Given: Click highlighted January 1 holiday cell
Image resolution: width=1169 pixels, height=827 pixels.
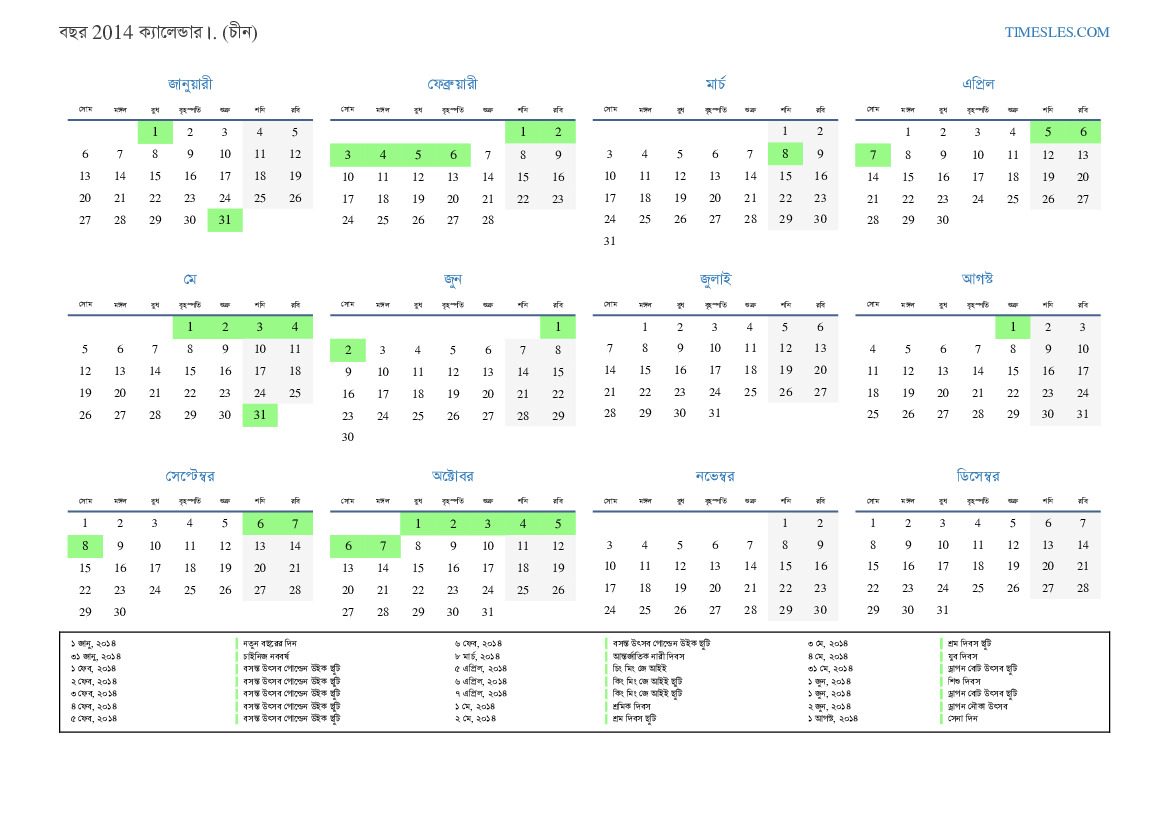Looking at the screenshot, I should point(155,132).
